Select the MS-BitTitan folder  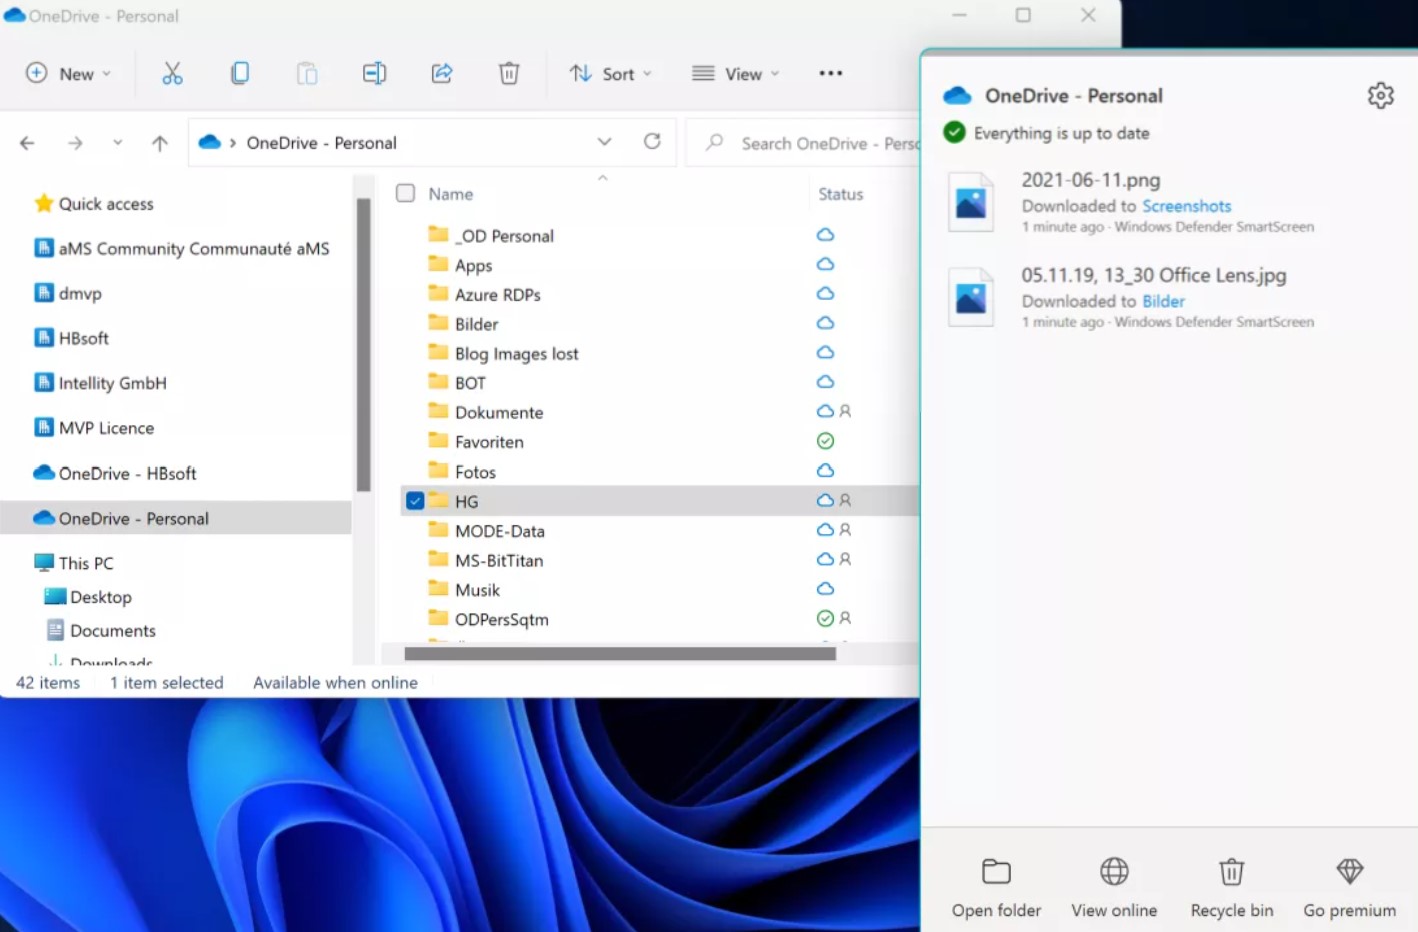(499, 560)
